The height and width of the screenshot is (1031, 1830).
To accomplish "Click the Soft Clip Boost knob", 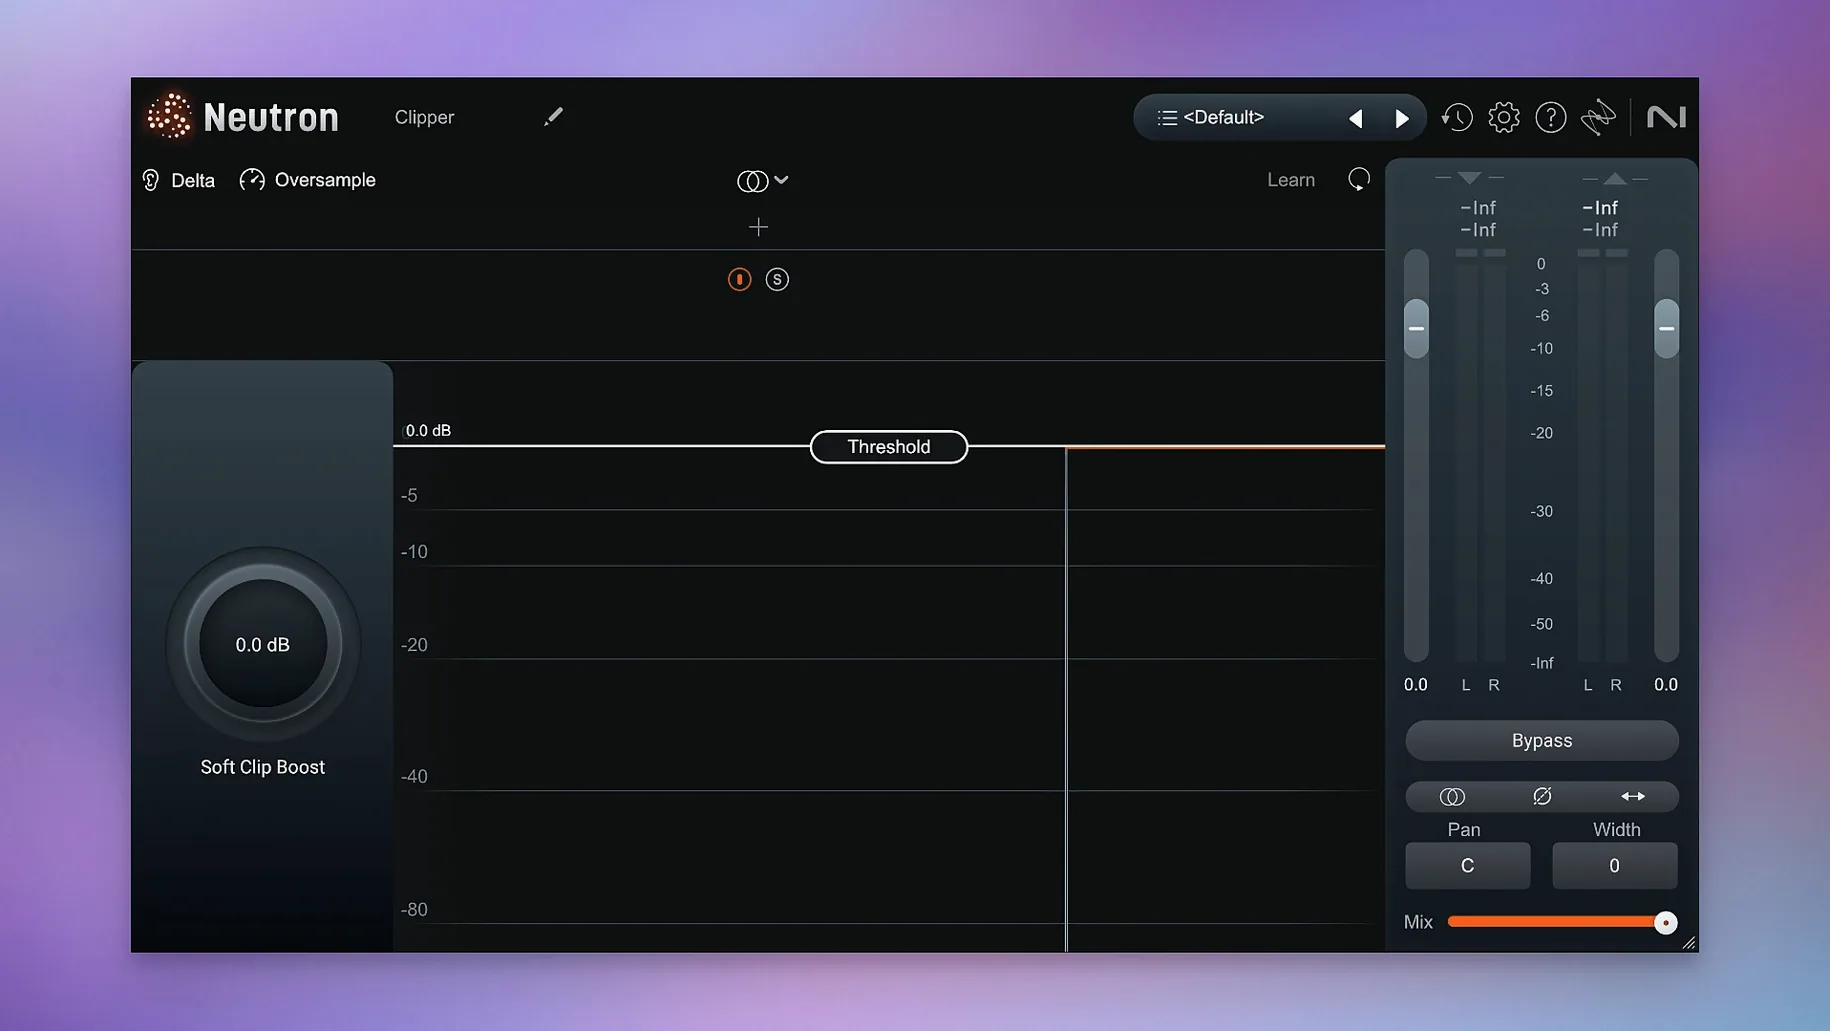I will pos(262,644).
